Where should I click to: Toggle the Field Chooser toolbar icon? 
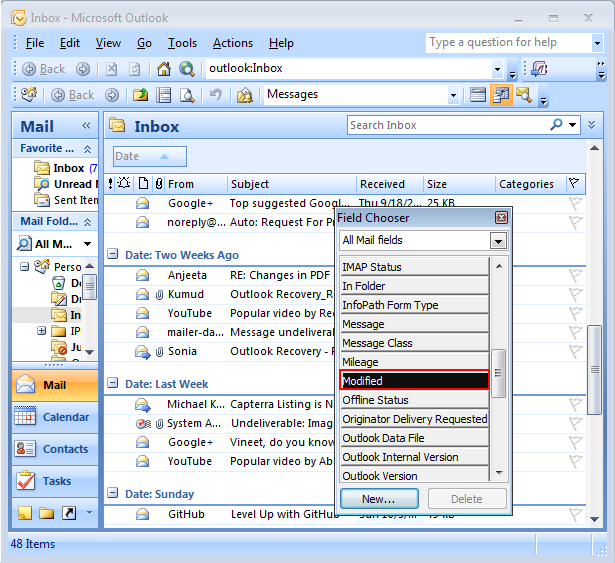[501, 95]
